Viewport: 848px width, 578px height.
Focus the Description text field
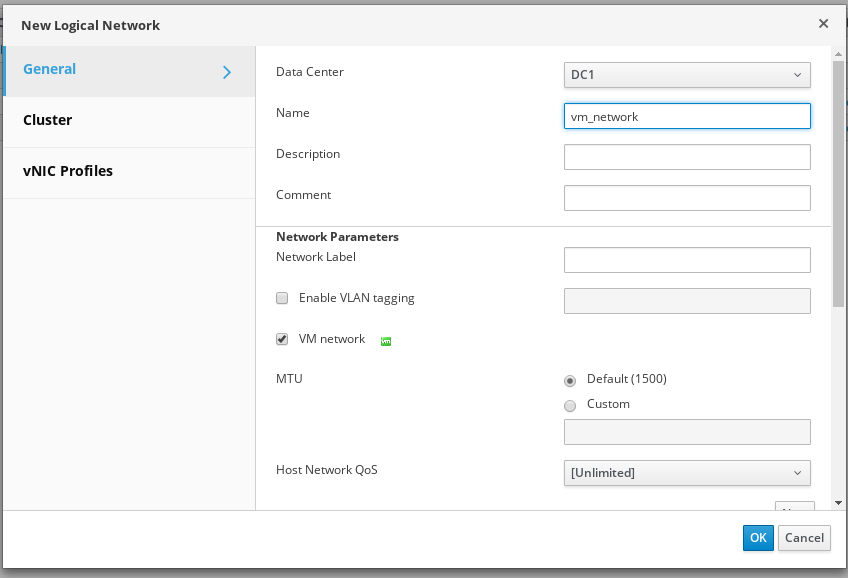[x=686, y=157]
